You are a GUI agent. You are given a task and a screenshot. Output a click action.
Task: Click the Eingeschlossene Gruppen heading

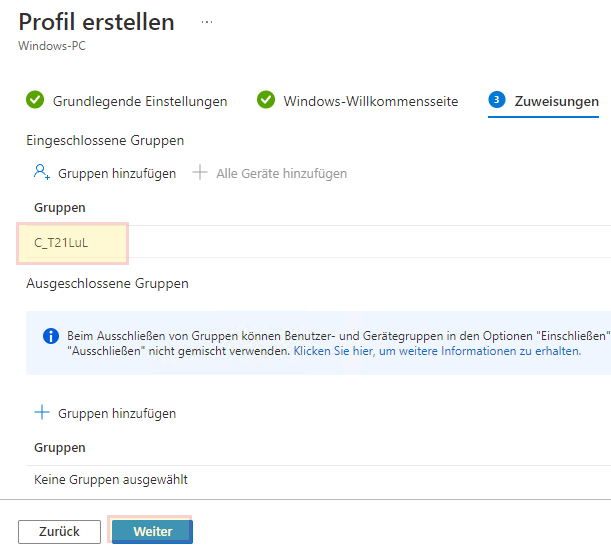pos(105,141)
